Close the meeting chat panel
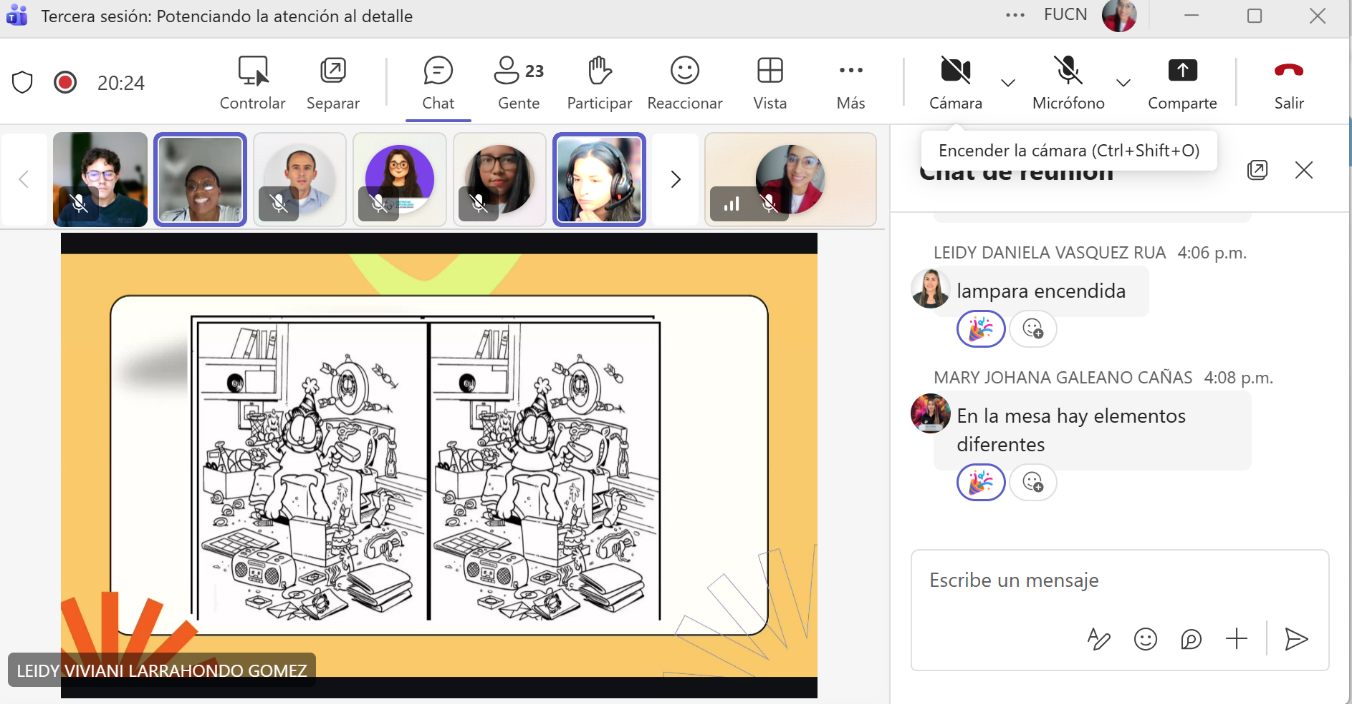Screen dimensions: 1352x704 click(1304, 170)
